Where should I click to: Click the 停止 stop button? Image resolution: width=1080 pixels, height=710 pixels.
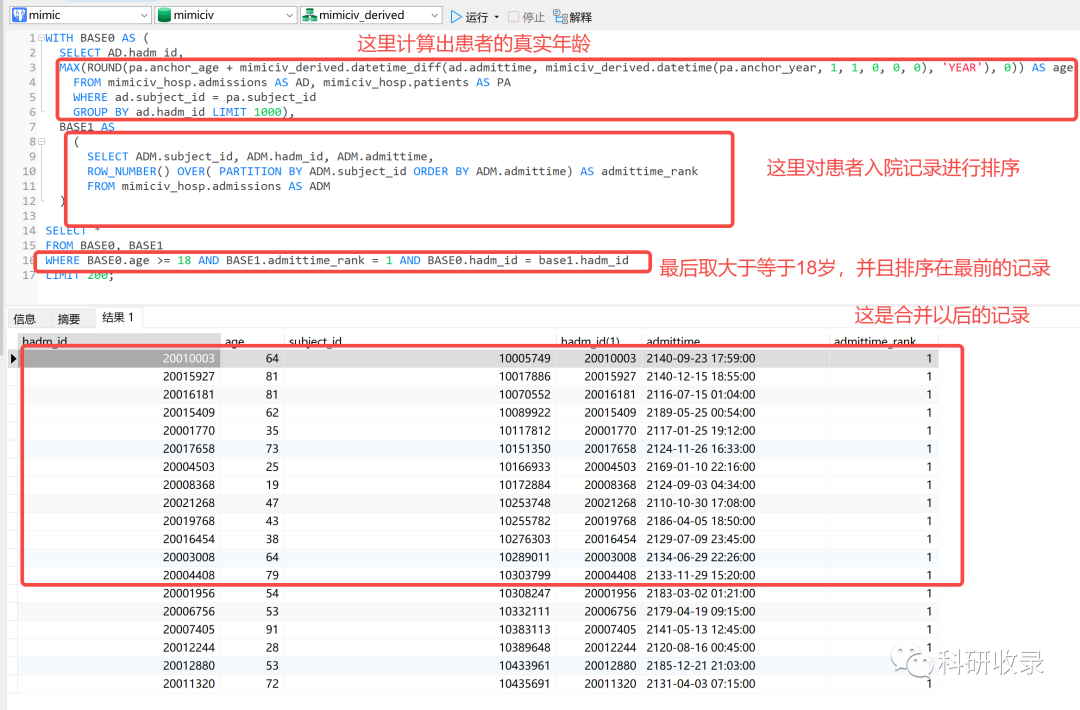tap(526, 17)
